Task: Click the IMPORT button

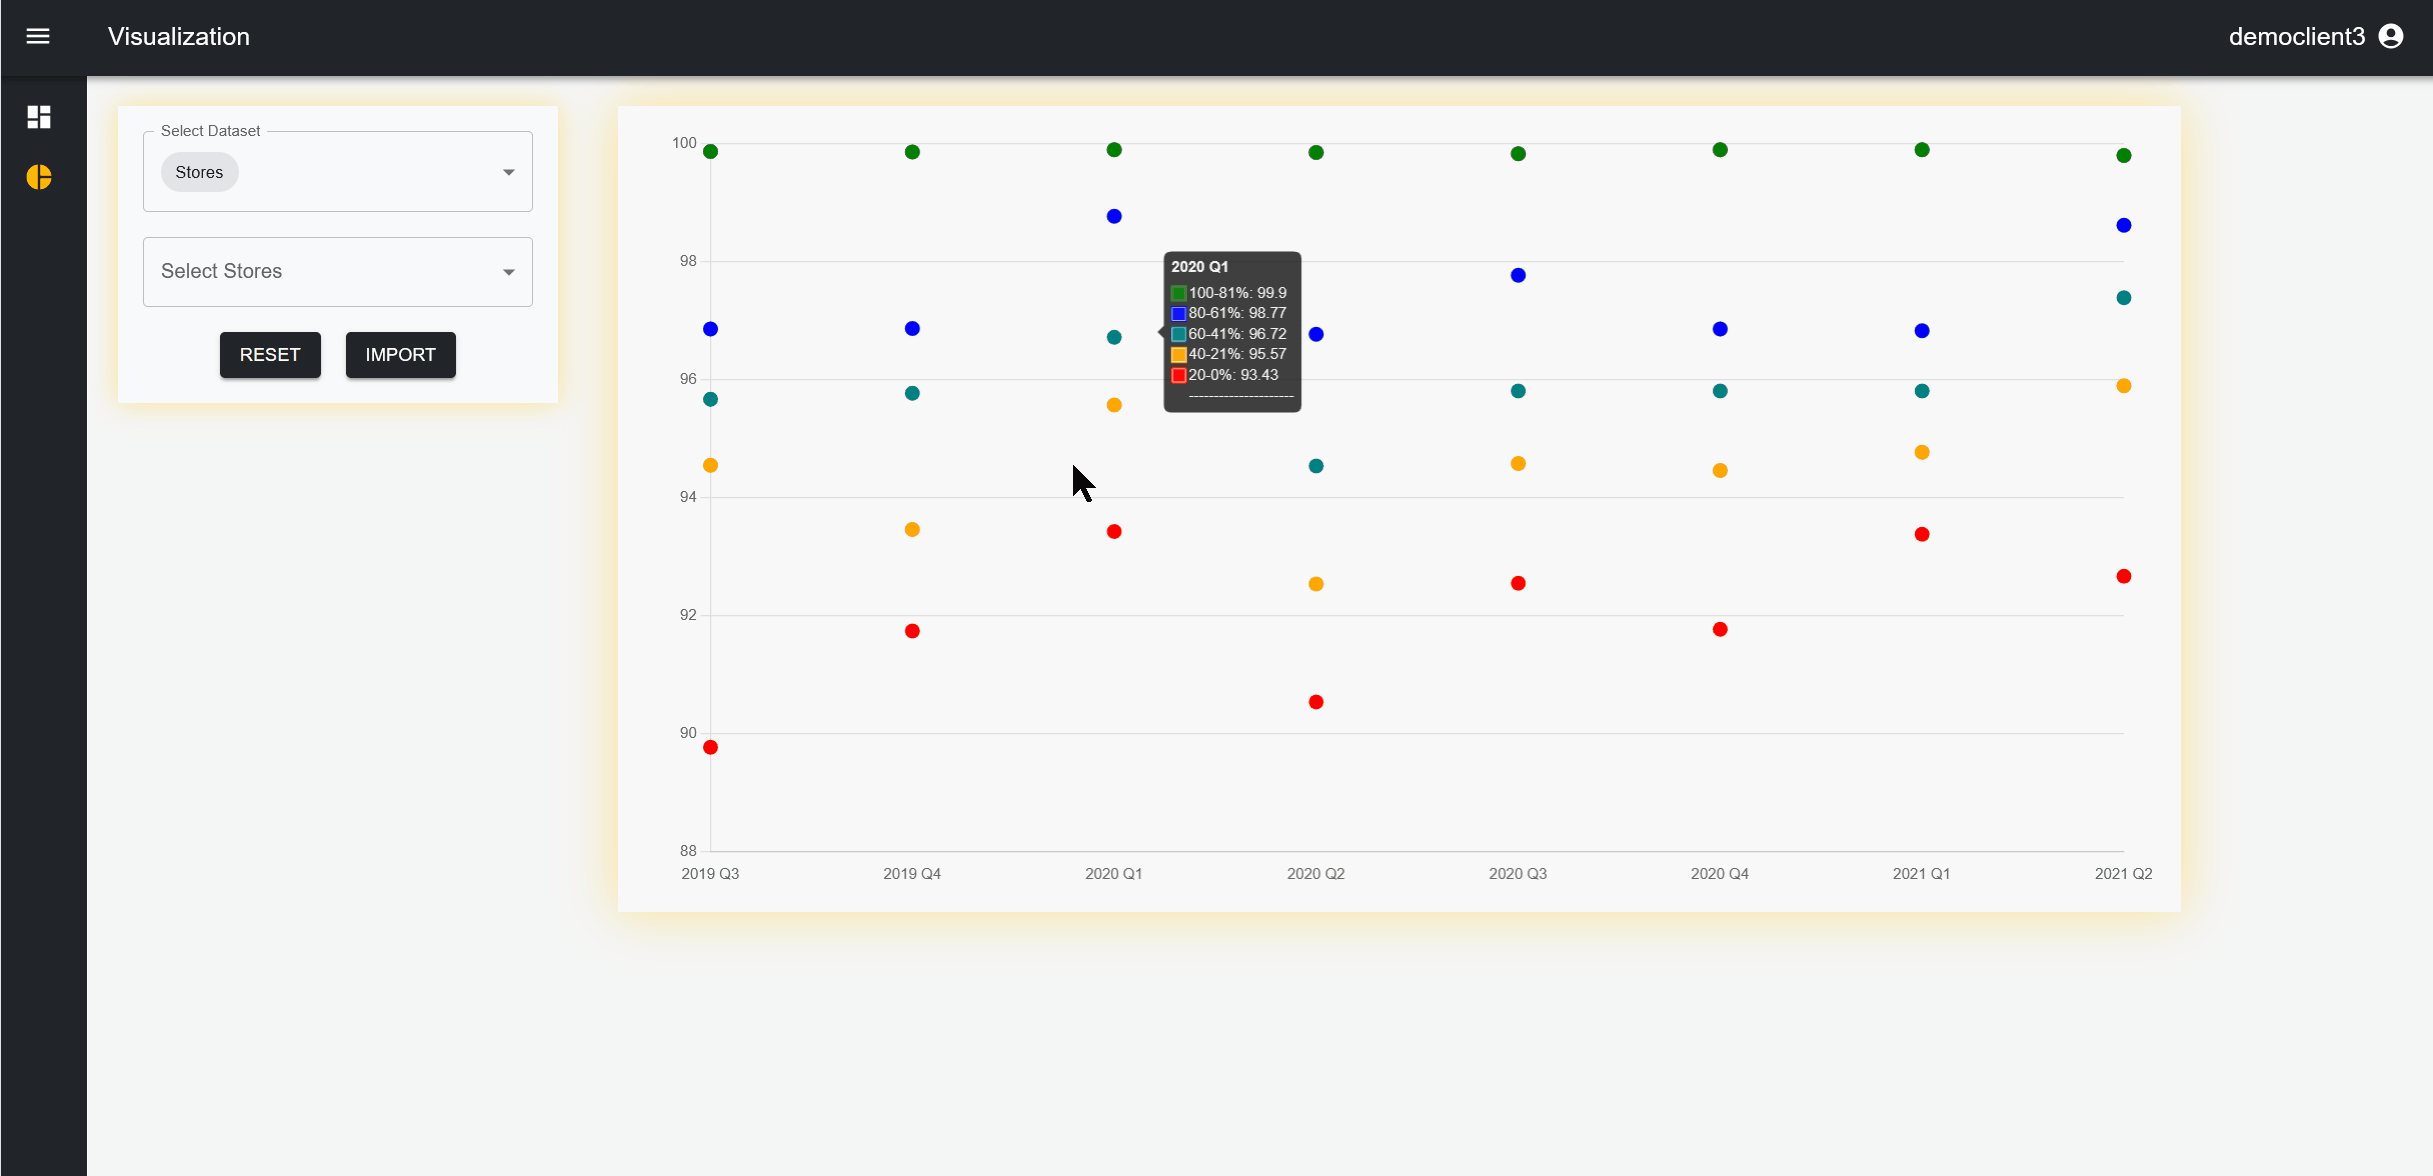Action: point(400,355)
